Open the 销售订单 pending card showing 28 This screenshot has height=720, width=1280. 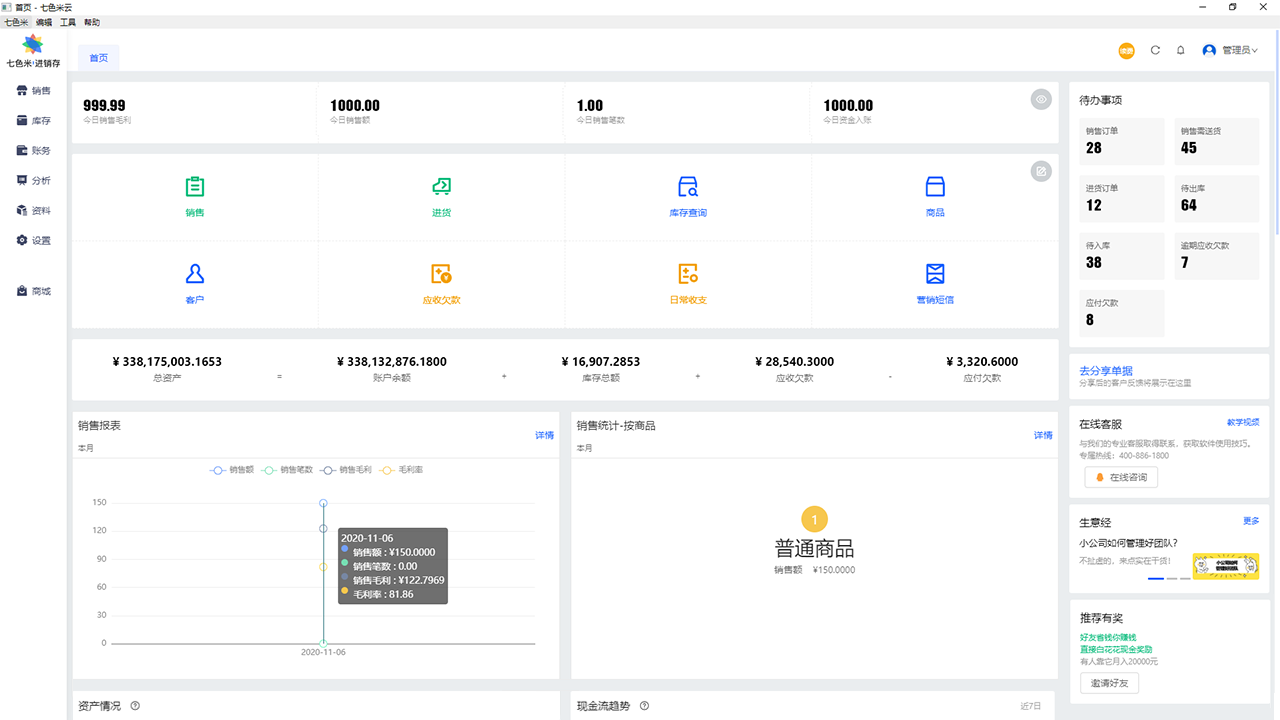[1121, 141]
